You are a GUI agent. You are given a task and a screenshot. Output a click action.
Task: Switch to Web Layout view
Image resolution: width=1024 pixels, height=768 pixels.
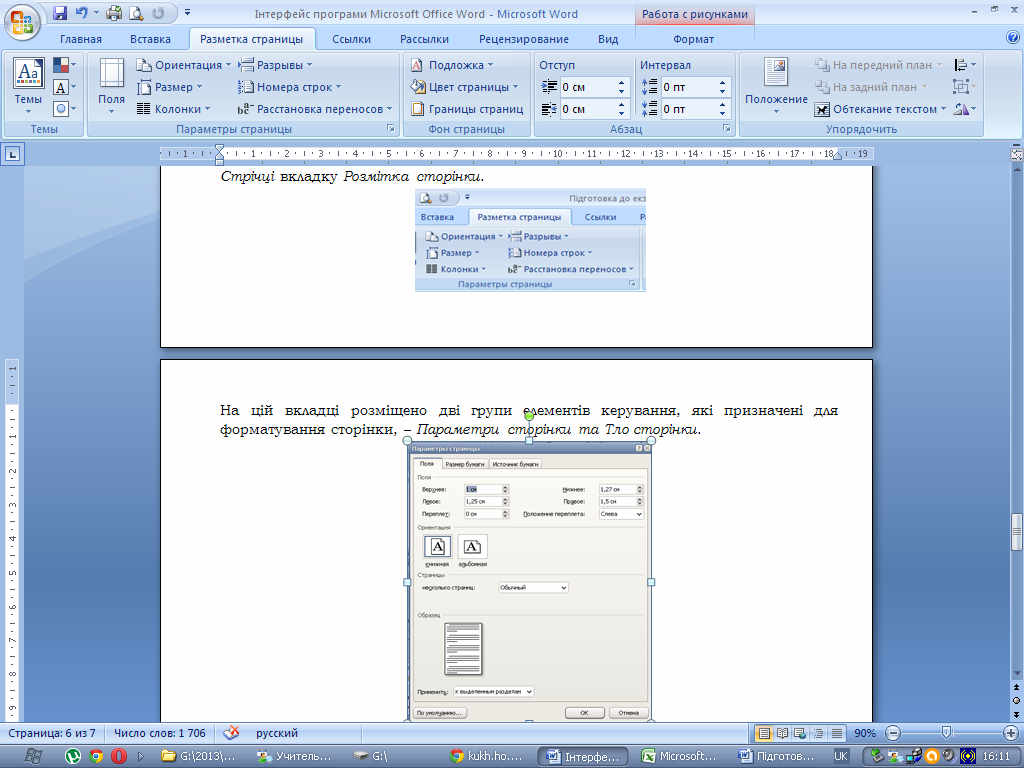pos(800,733)
